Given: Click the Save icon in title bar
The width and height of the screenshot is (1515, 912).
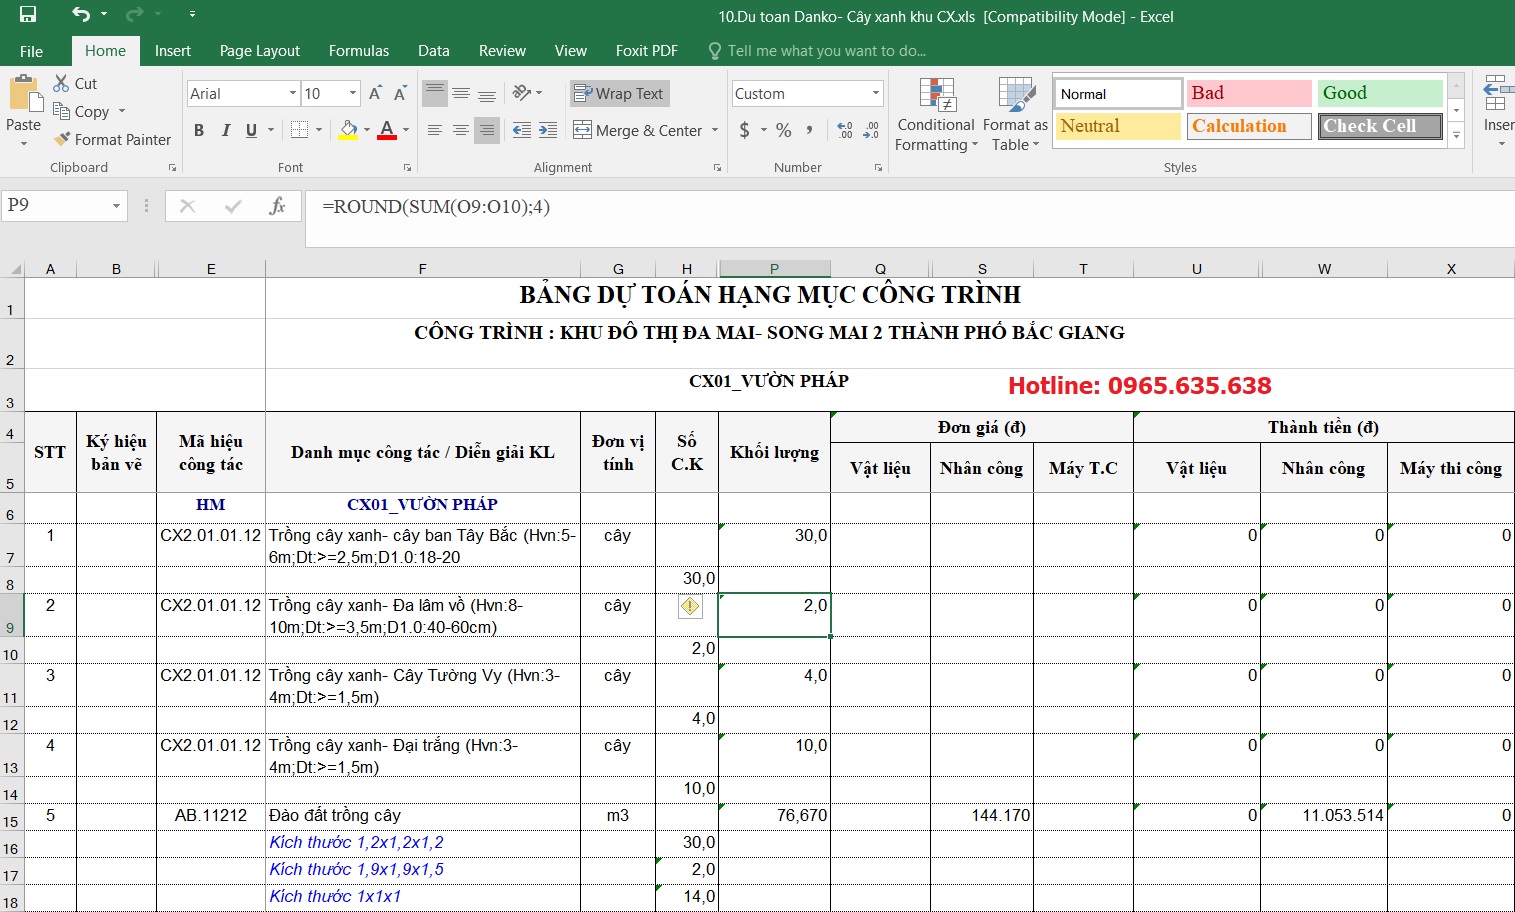Looking at the screenshot, I should point(27,15).
